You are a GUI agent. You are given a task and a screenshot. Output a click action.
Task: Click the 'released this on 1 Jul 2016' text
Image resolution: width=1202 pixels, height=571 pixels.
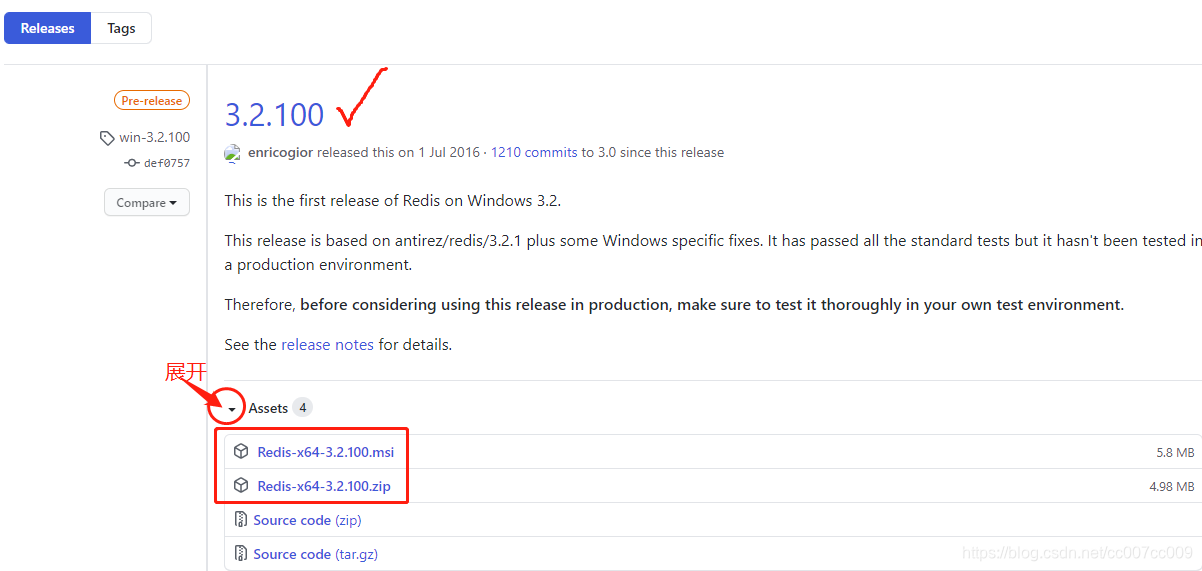[398, 152]
